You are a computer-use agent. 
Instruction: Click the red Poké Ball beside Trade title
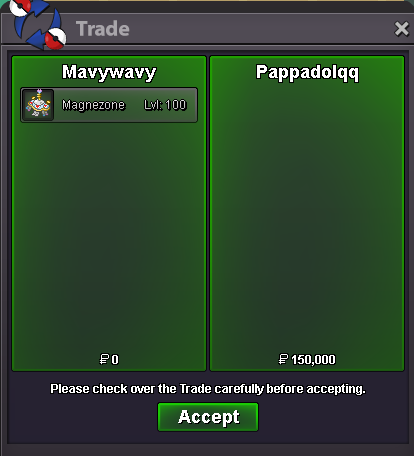click(x=55, y=38)
